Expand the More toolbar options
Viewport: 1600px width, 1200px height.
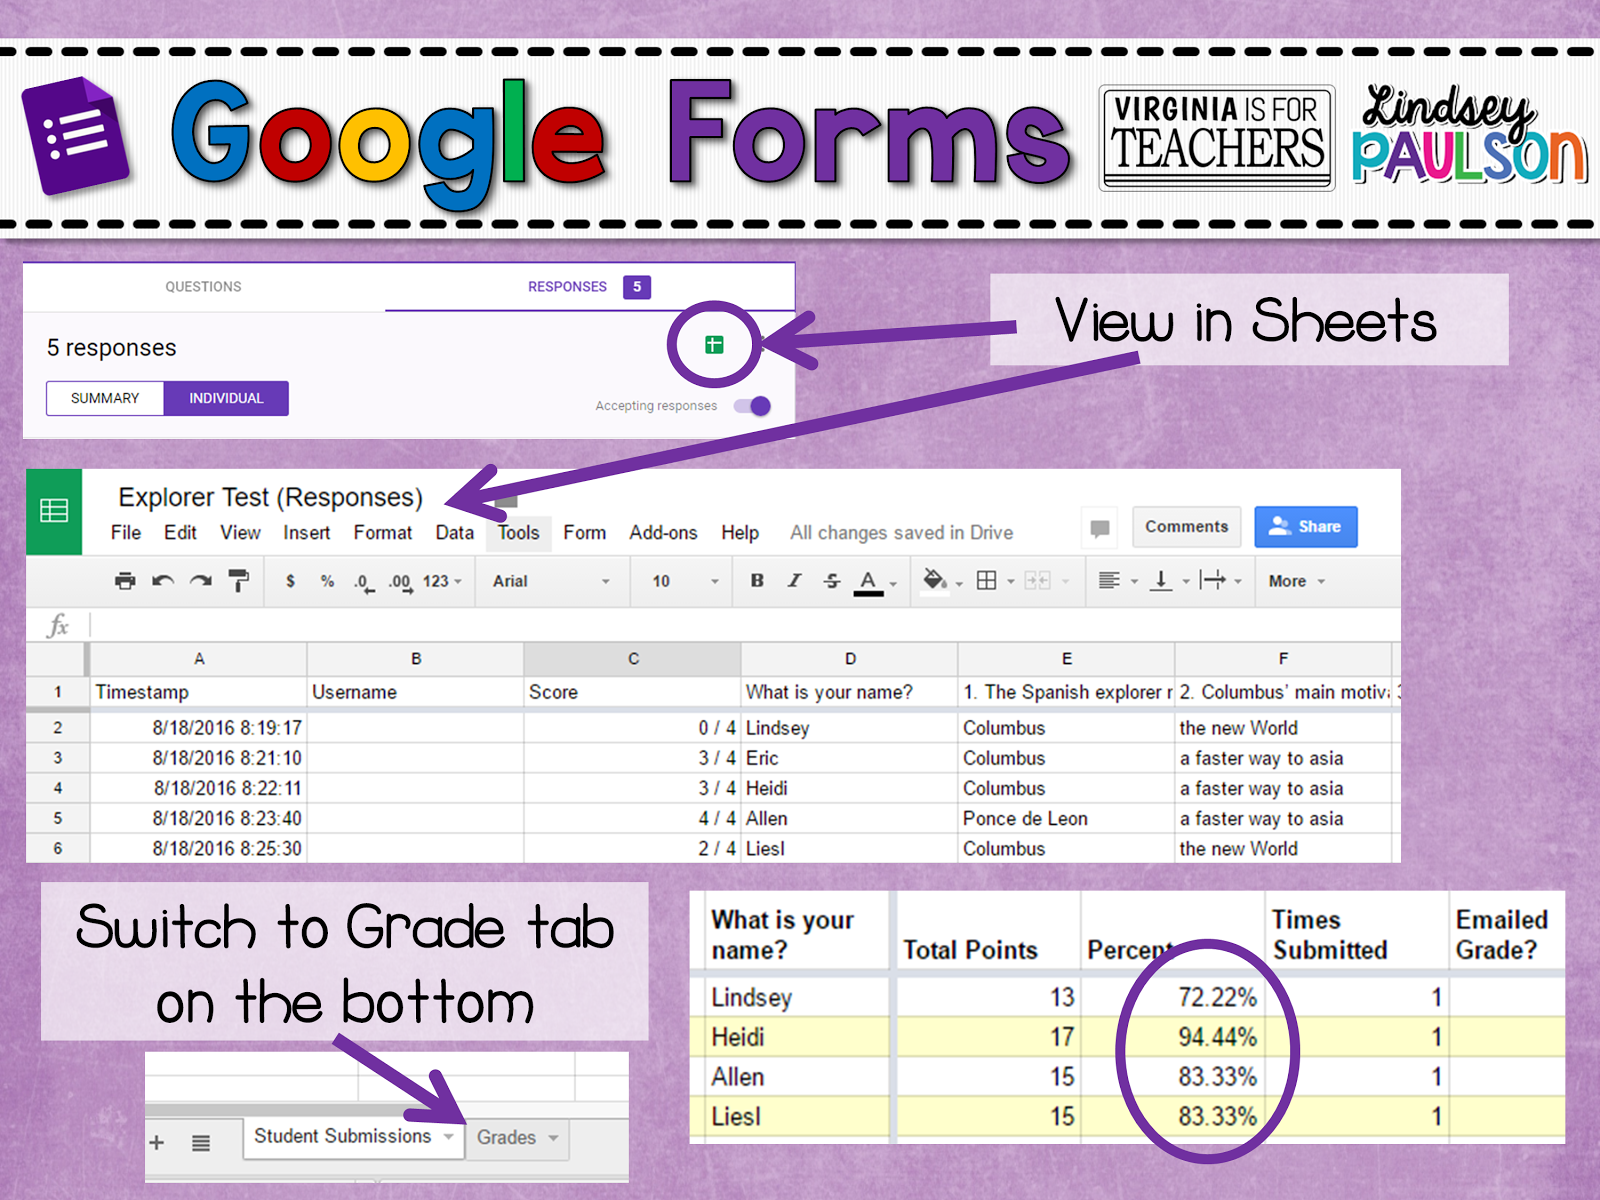(1297, 581)
